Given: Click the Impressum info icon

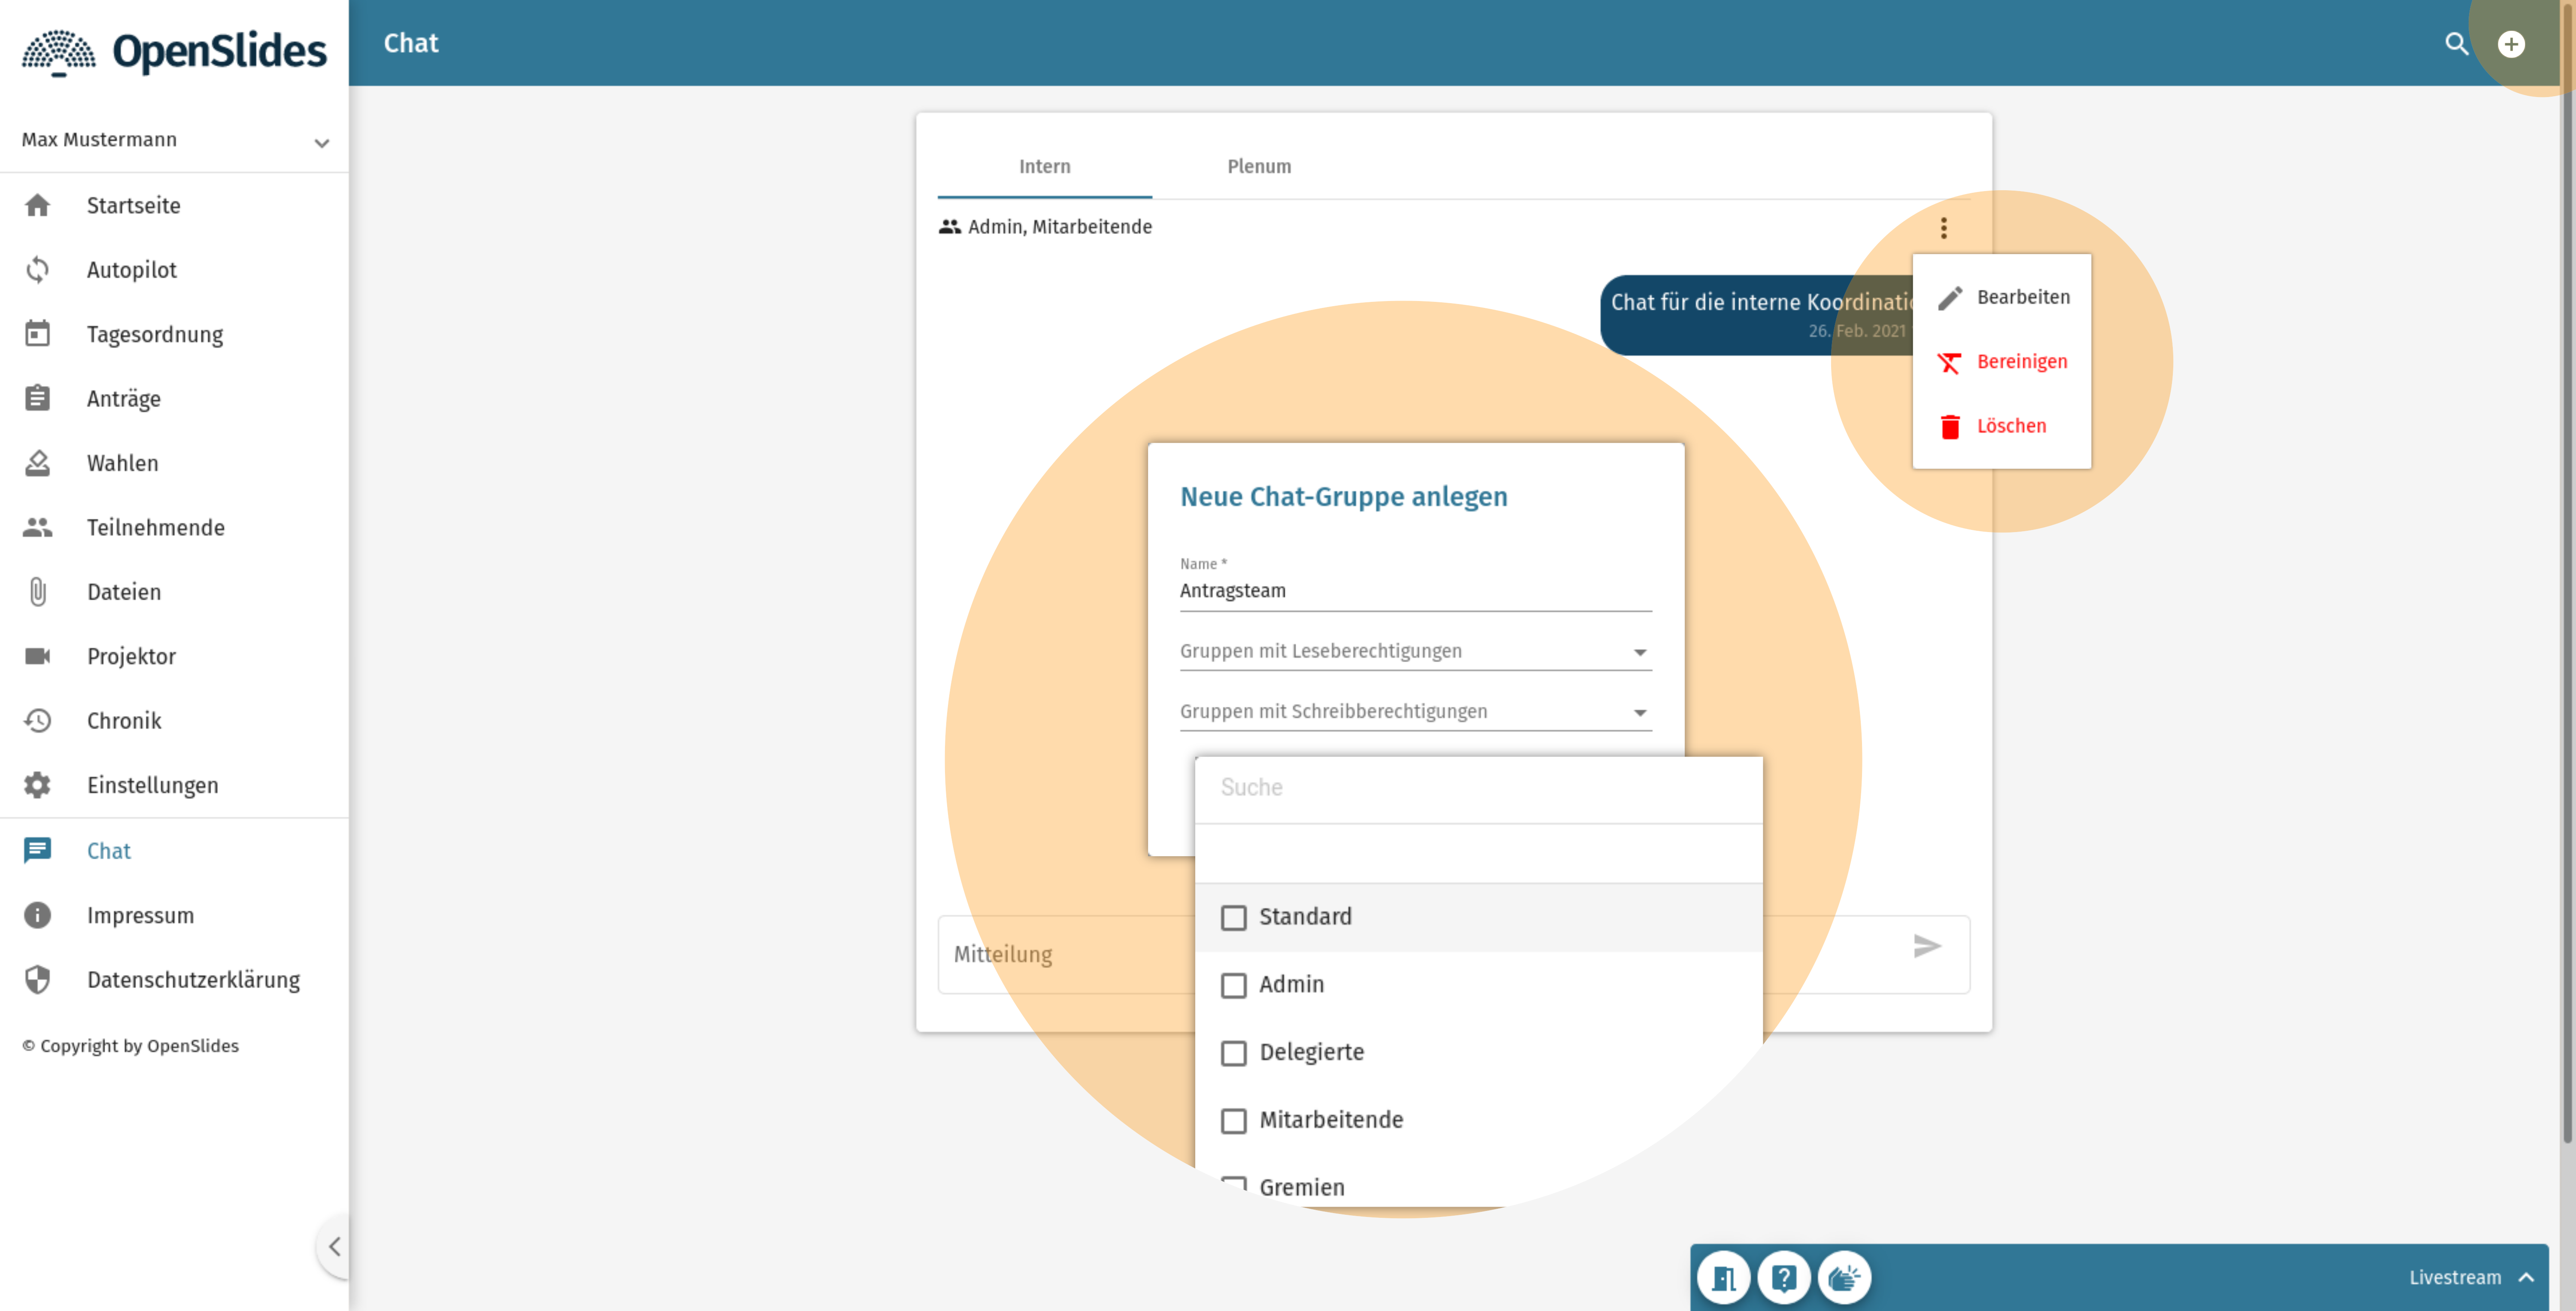Looking at the screenshot, I should tap(37, 915).
